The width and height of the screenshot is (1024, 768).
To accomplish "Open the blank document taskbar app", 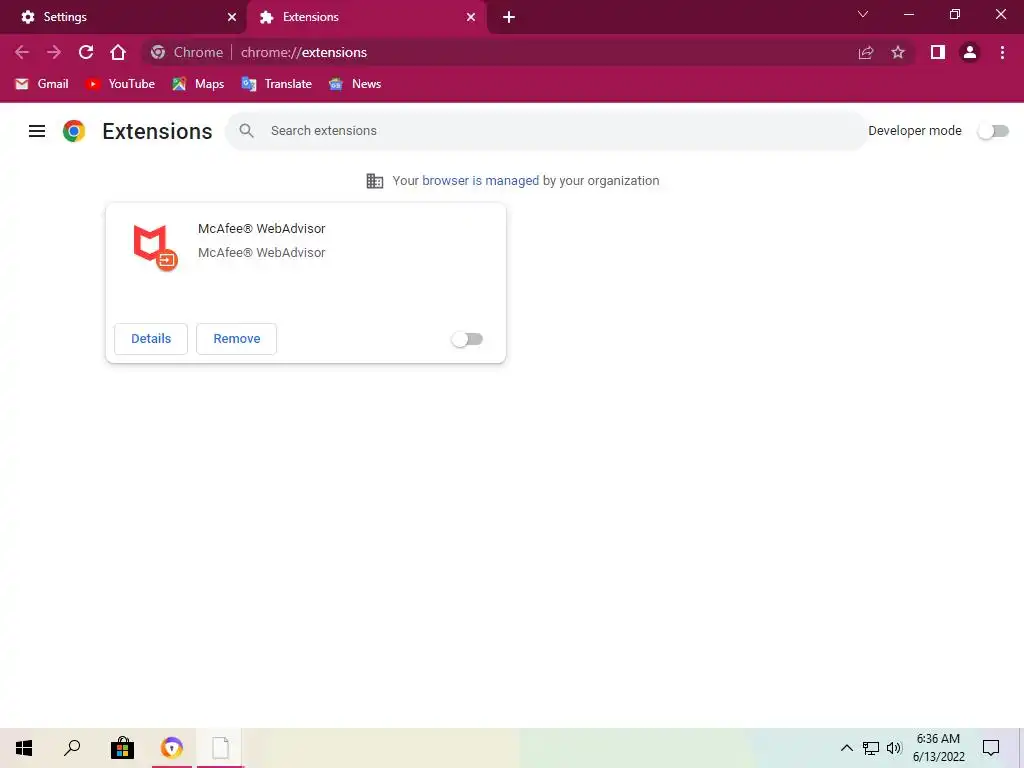I will [221, 748].
